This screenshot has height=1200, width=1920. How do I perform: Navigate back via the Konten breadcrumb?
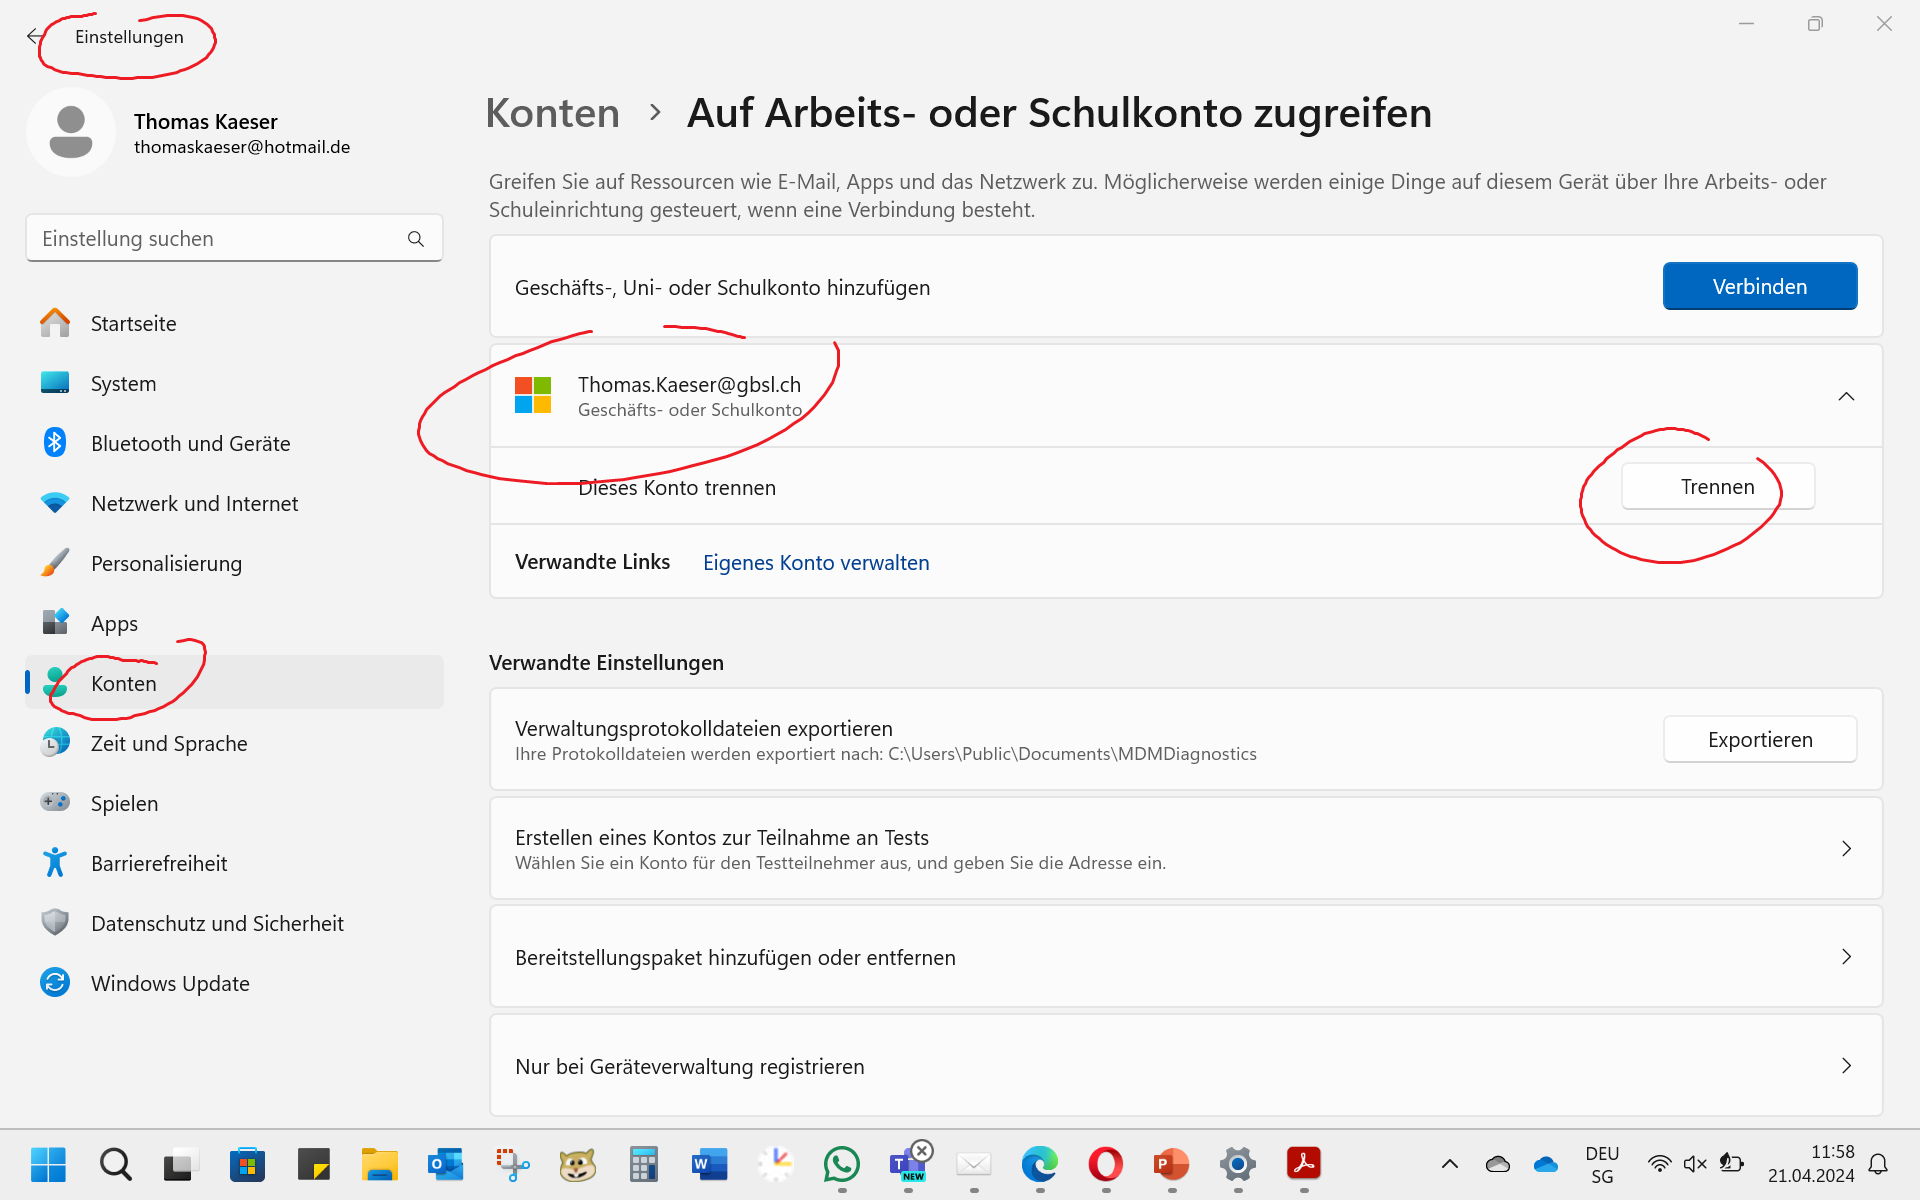click(x=551, y=113)
